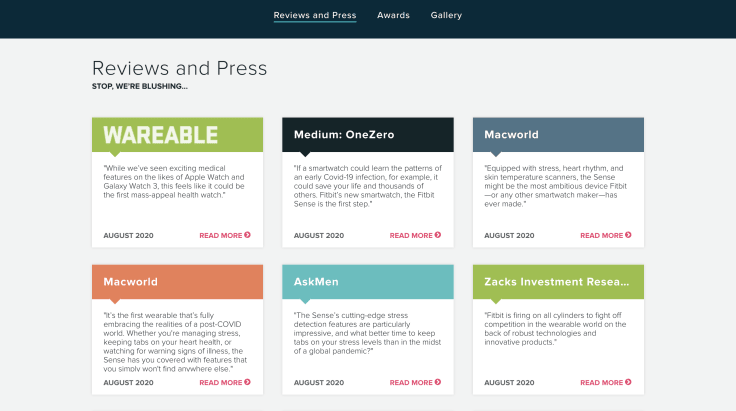This screenshot has height=411, width=736.
Task: Click the blue Macworld card header
Action: click(x=559, y=135)
